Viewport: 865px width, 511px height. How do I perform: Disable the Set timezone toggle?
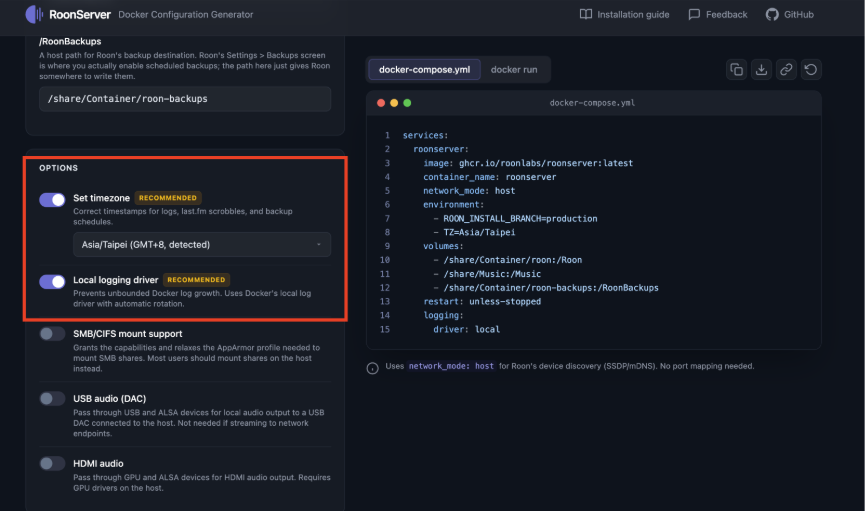pyautogui.click(x=52, y=199)
